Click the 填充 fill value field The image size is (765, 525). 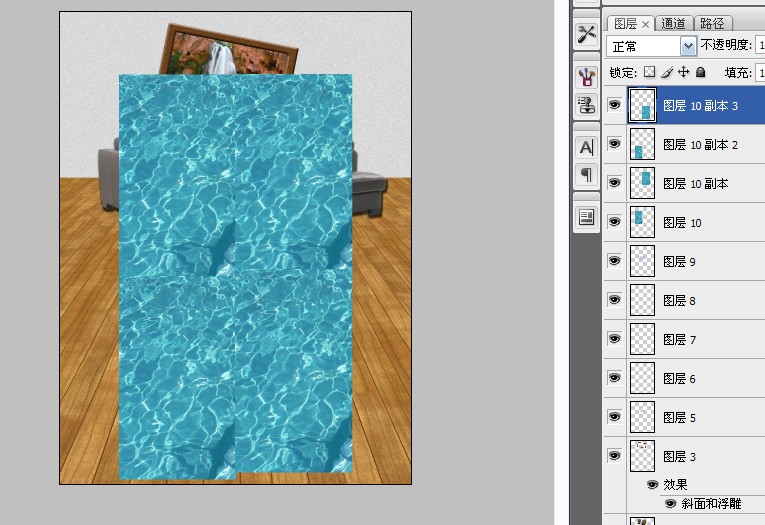point(760,73)
